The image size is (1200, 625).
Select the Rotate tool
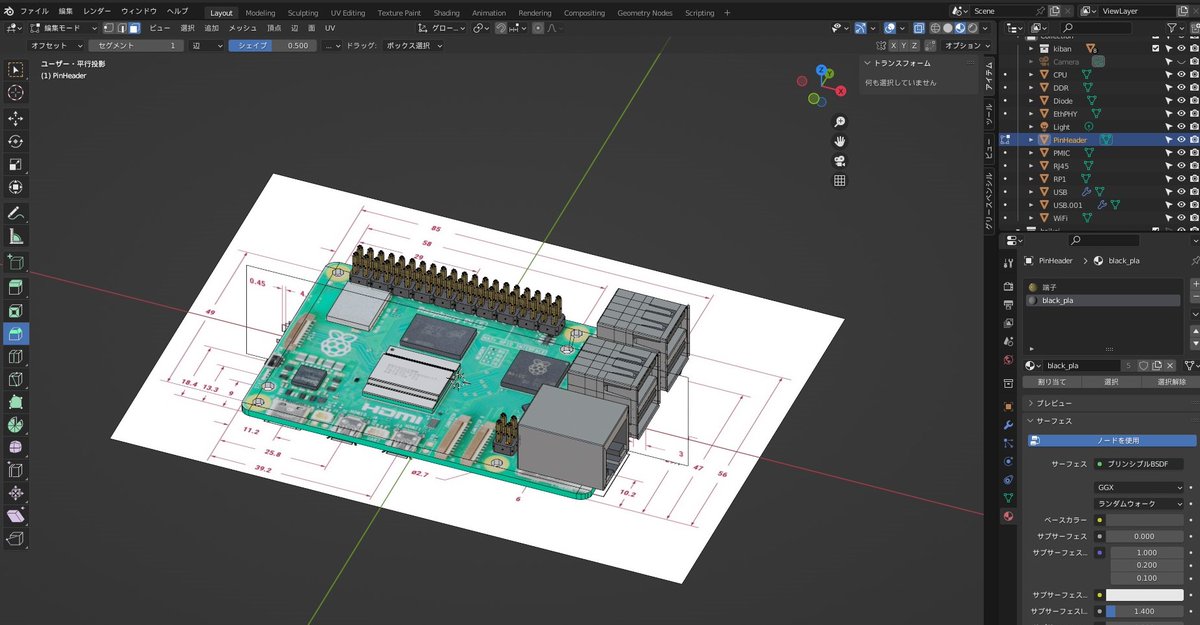(x=16, y=141)
